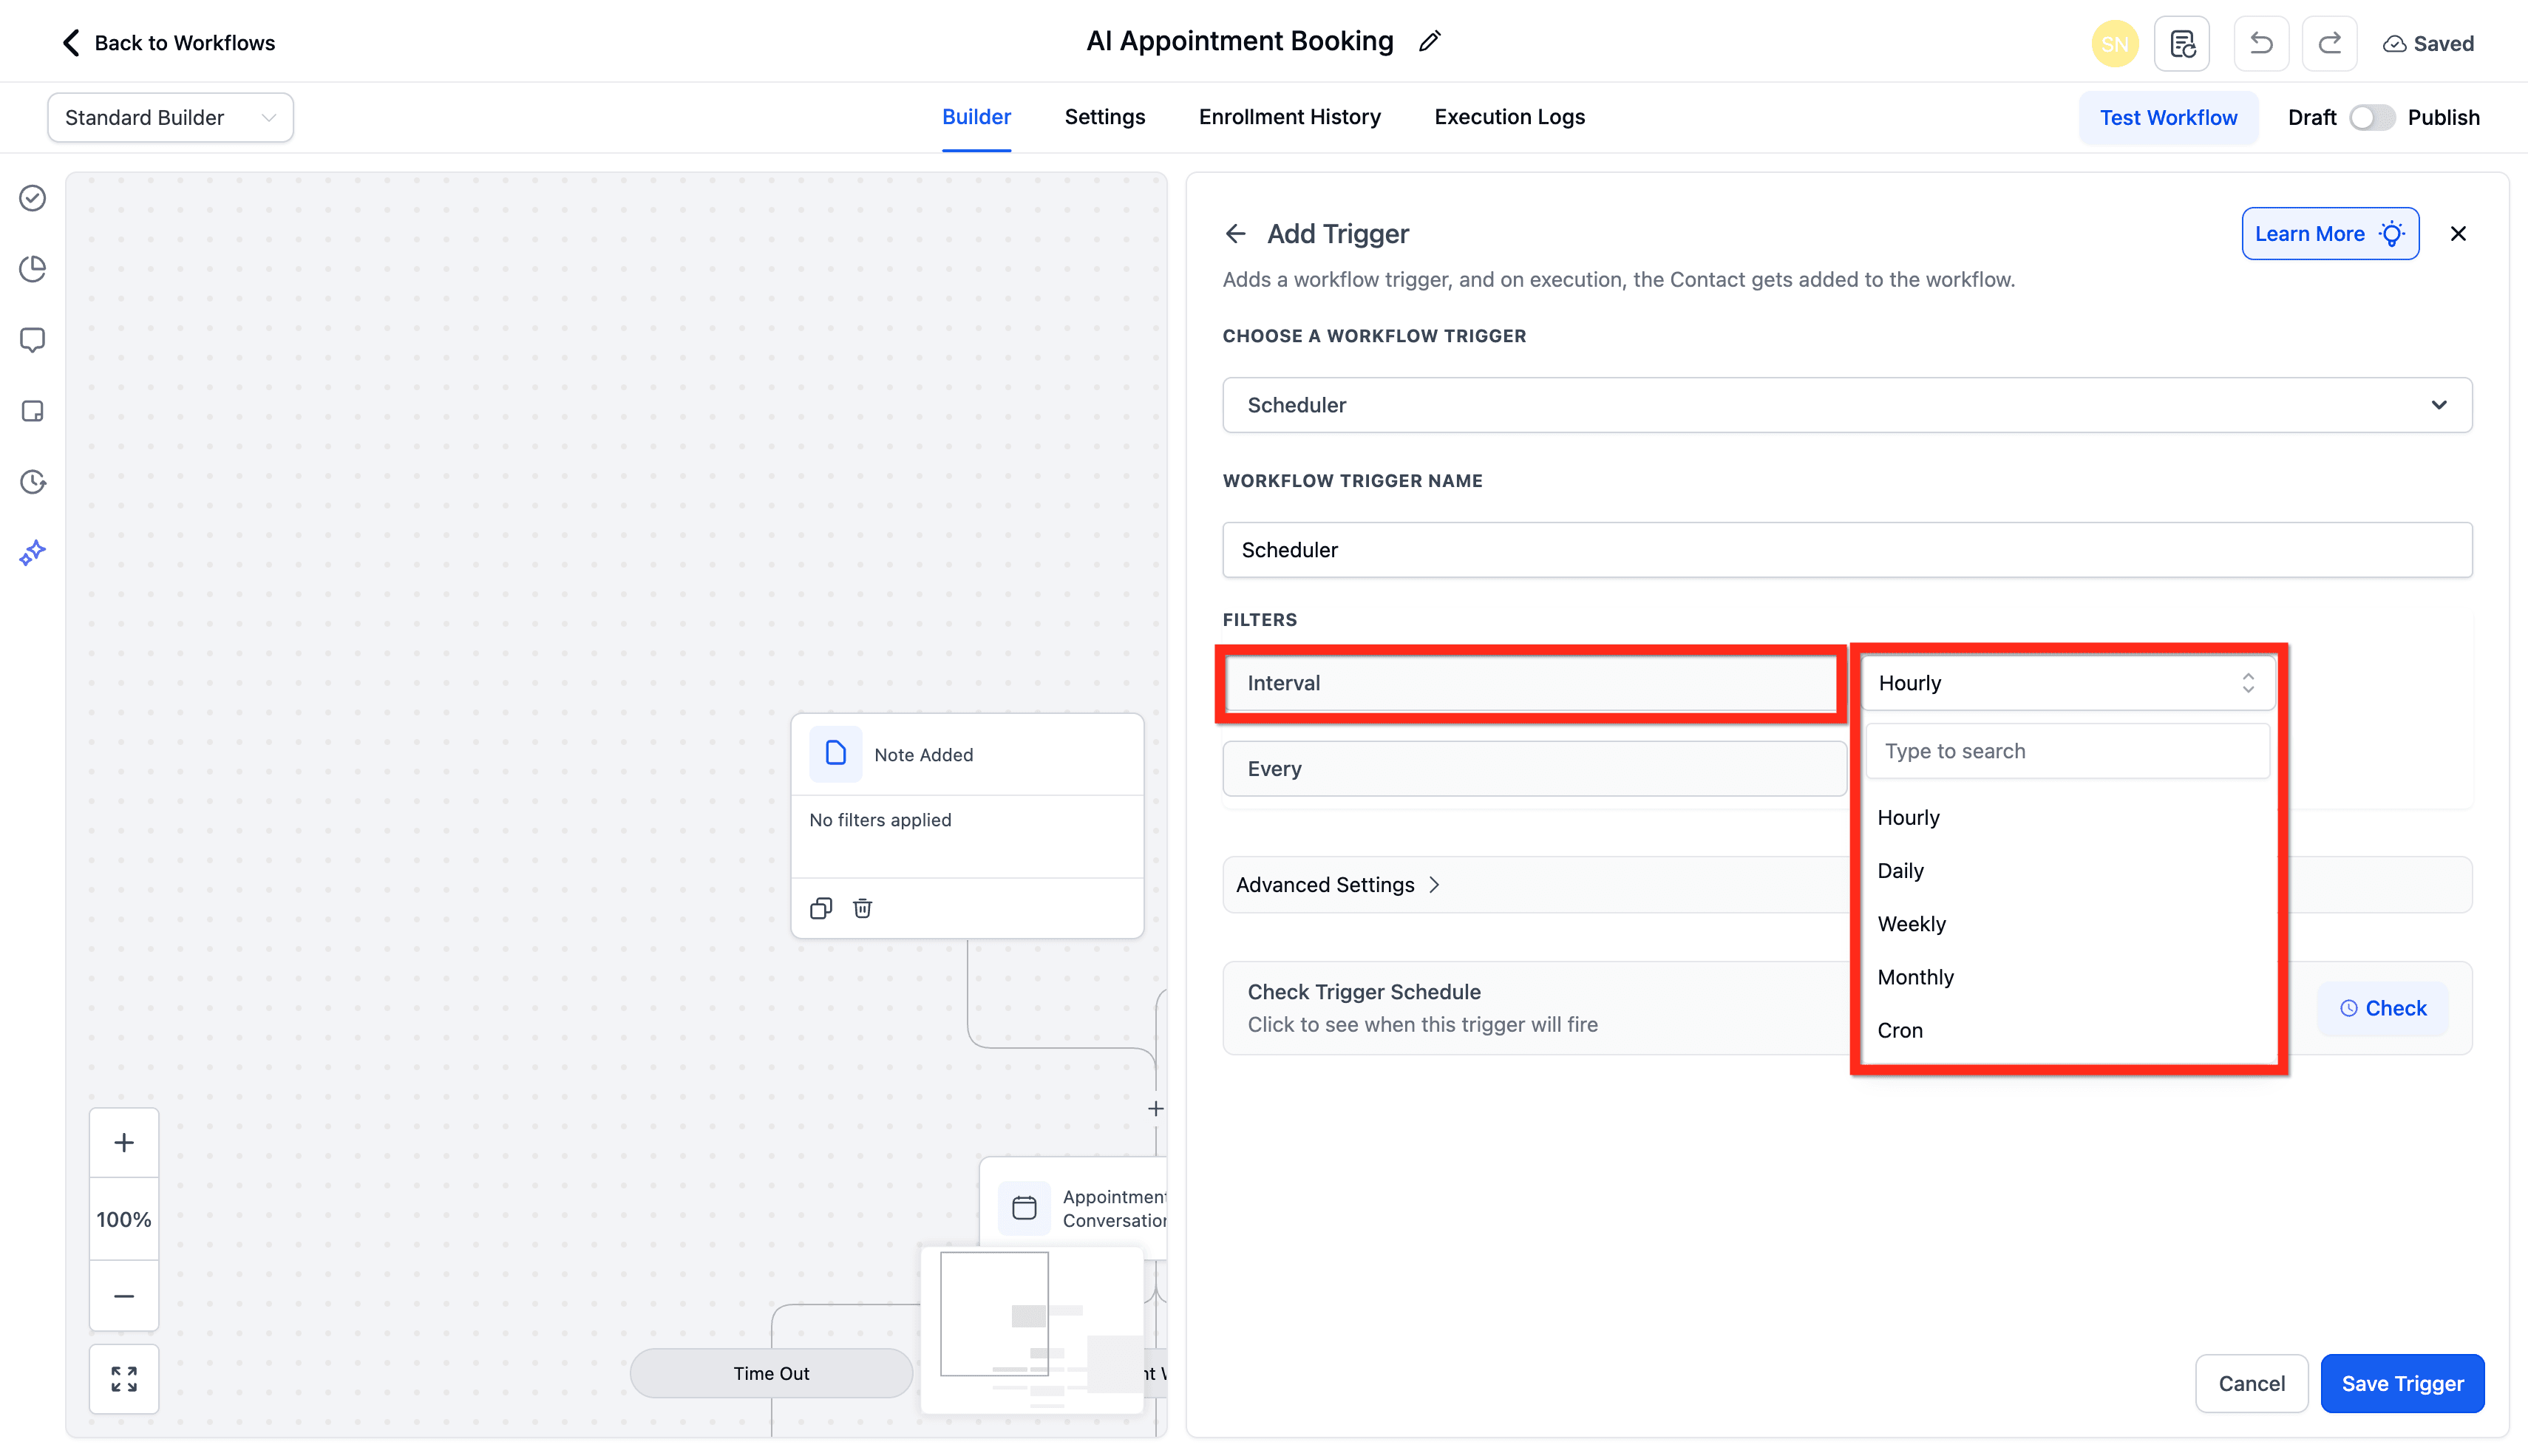Open the Standard Builder dropdown
The width and height of the screenshot is (2528, 1456).
(x=170, y=118)
